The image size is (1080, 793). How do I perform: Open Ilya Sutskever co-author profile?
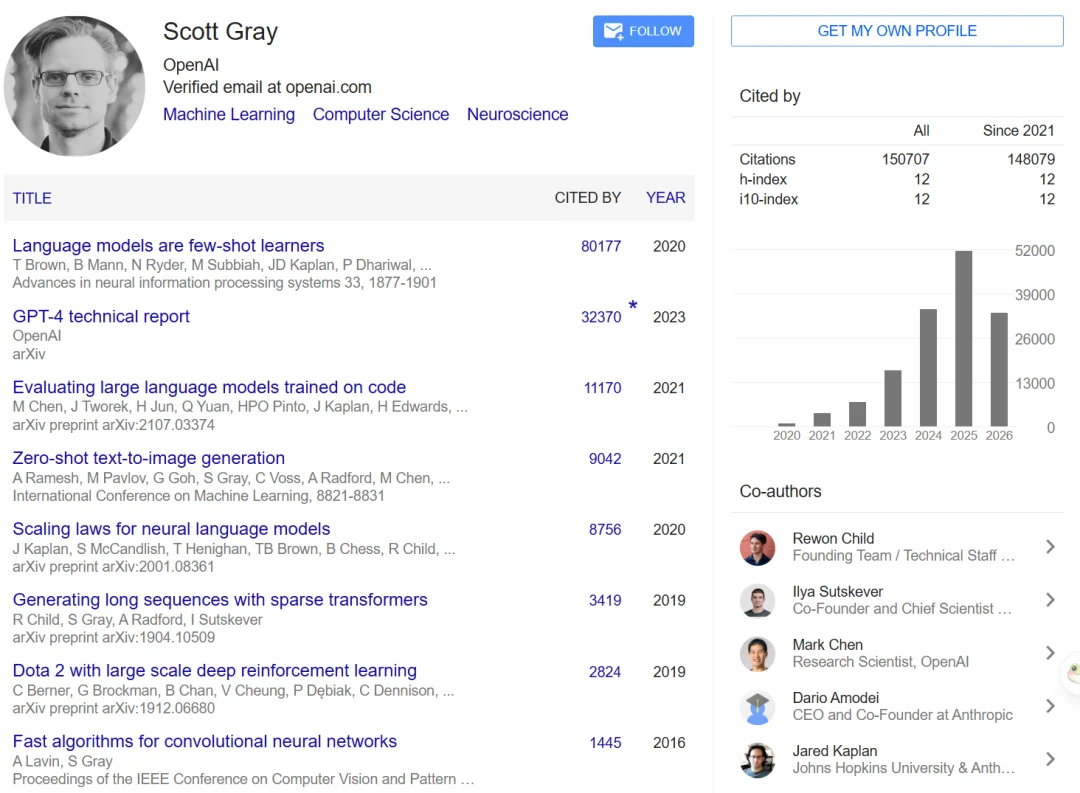(837, 592)
